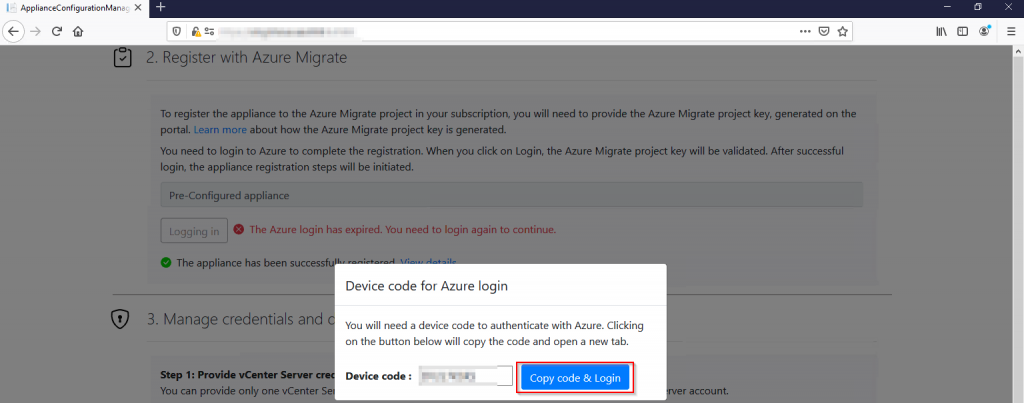This screenshot has height=403, width=1024.
Task: Open the page actions three-dot menu
Action: 805,31
